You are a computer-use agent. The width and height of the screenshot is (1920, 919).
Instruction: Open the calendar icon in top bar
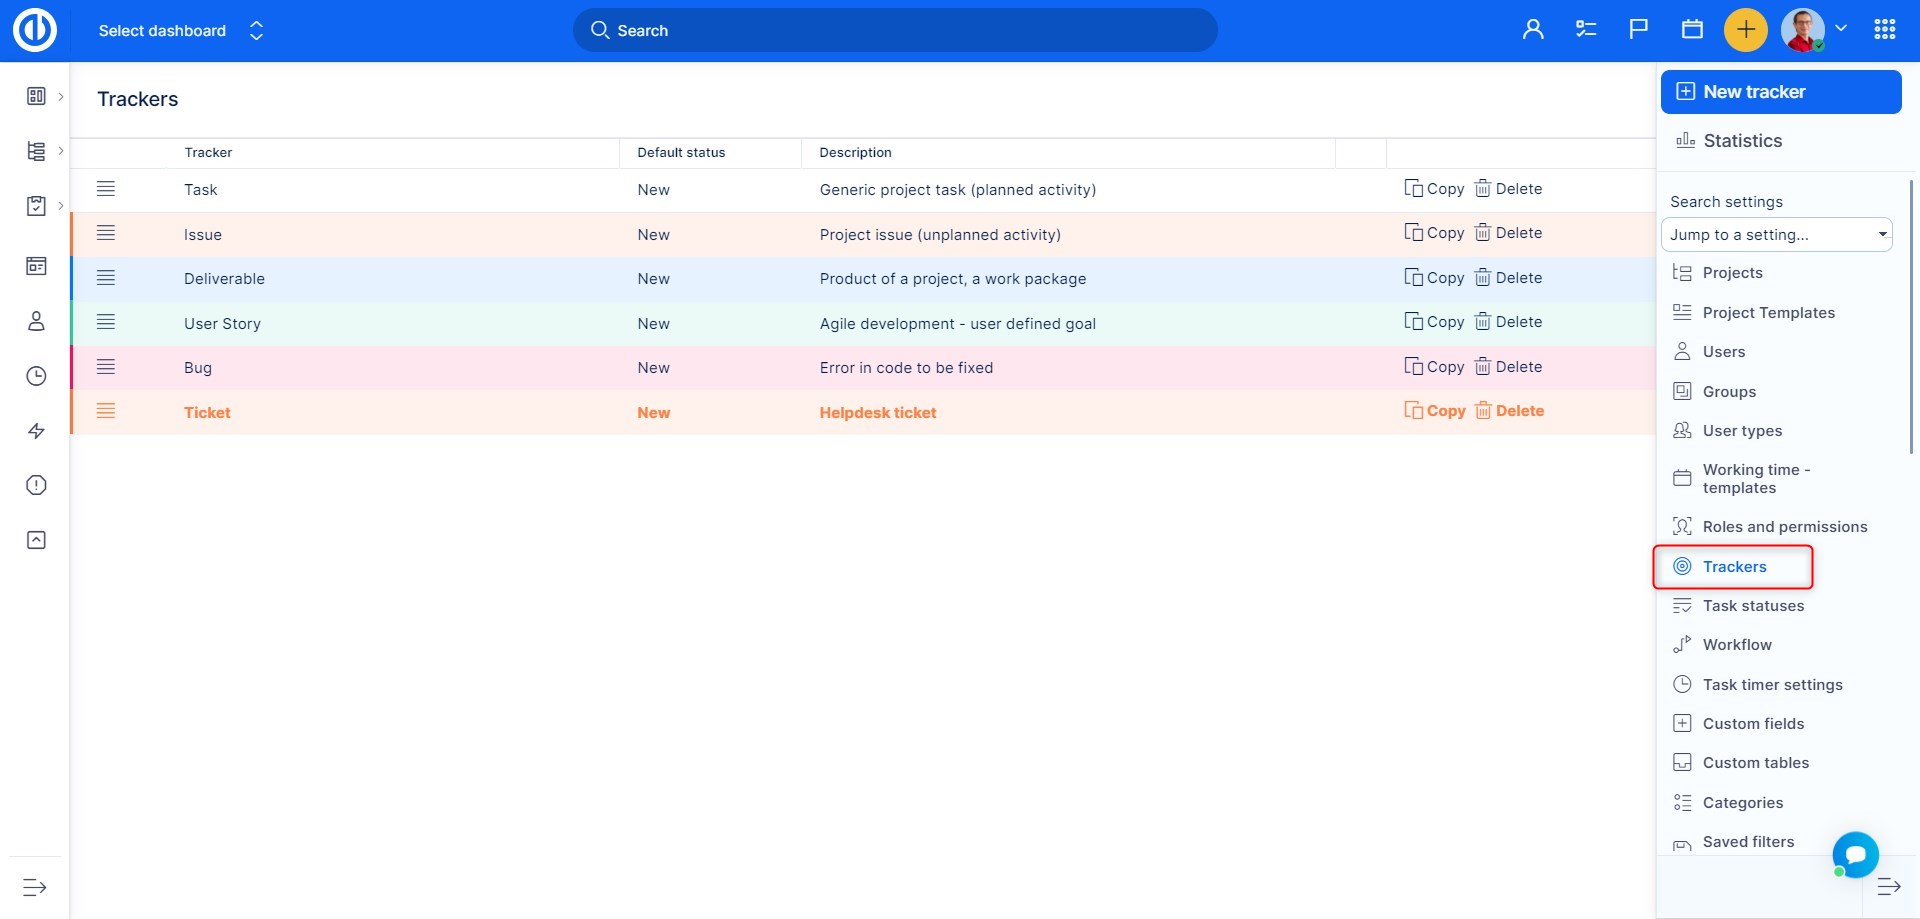coord(1692,30)
